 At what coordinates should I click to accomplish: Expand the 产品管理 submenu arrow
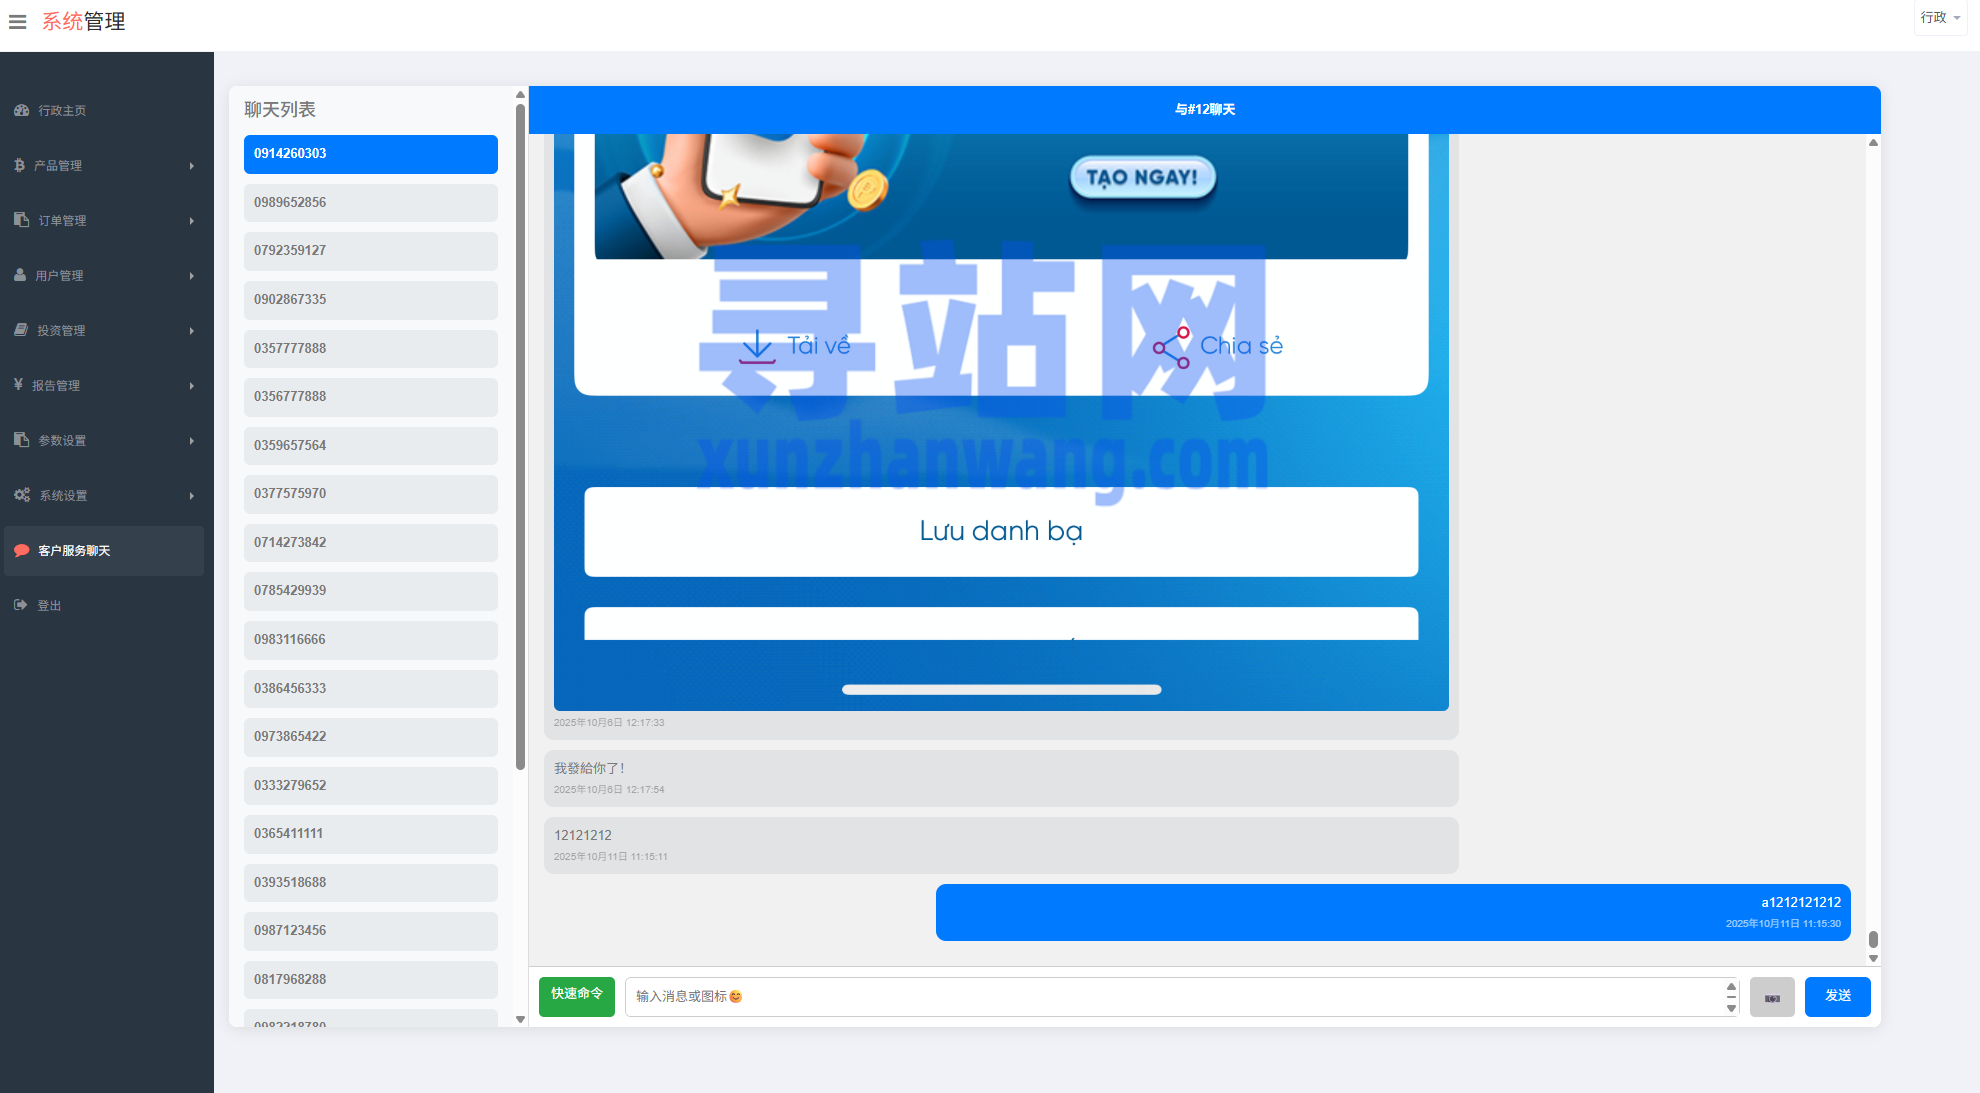click(x=191, y=166)
